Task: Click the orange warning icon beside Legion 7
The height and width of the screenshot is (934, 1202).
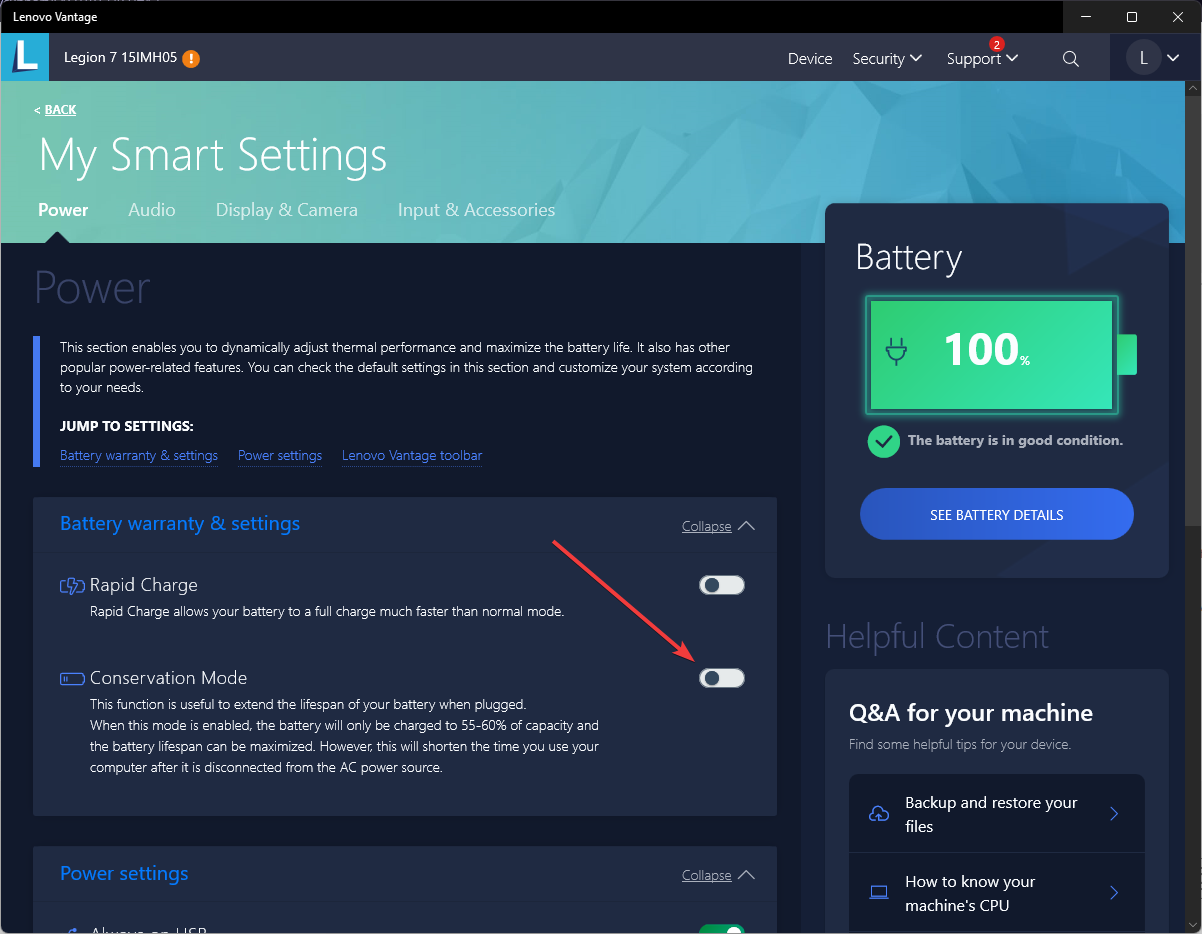Action: [x=191, y=58]
